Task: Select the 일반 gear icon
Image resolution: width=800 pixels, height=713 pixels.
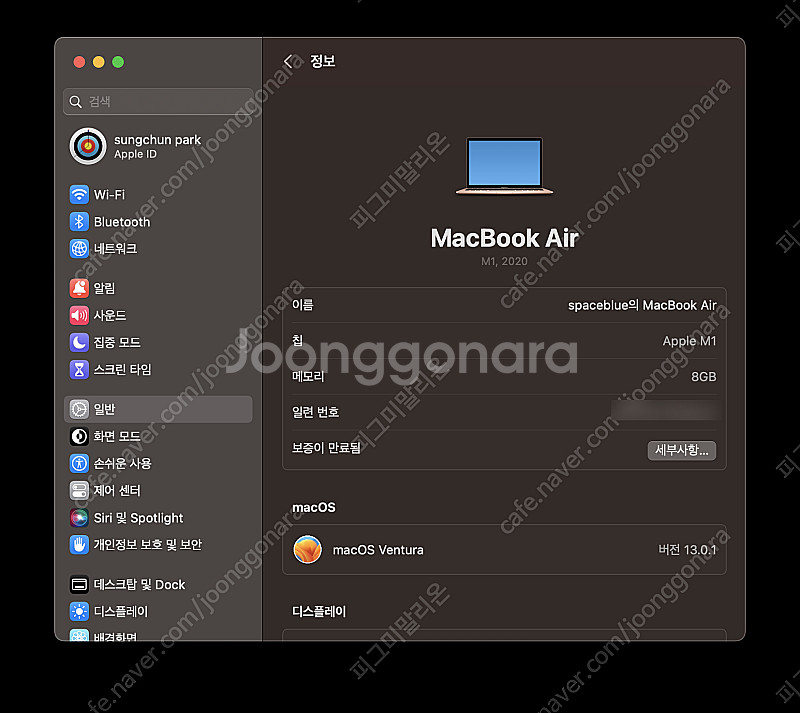Action: [79, 409]
